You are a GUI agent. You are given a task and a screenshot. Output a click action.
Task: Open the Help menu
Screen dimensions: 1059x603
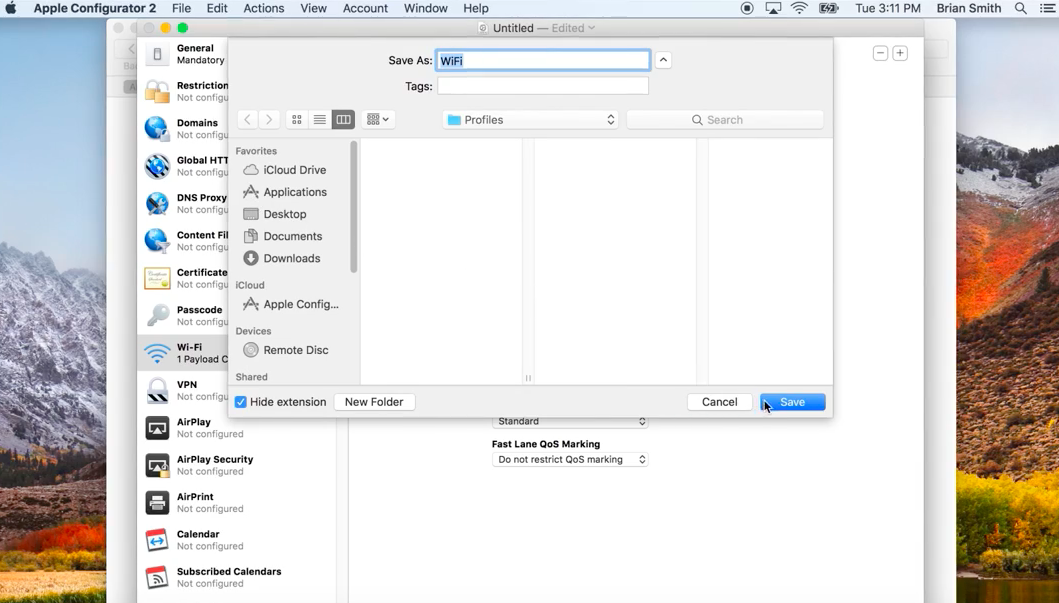coord(475,8)
